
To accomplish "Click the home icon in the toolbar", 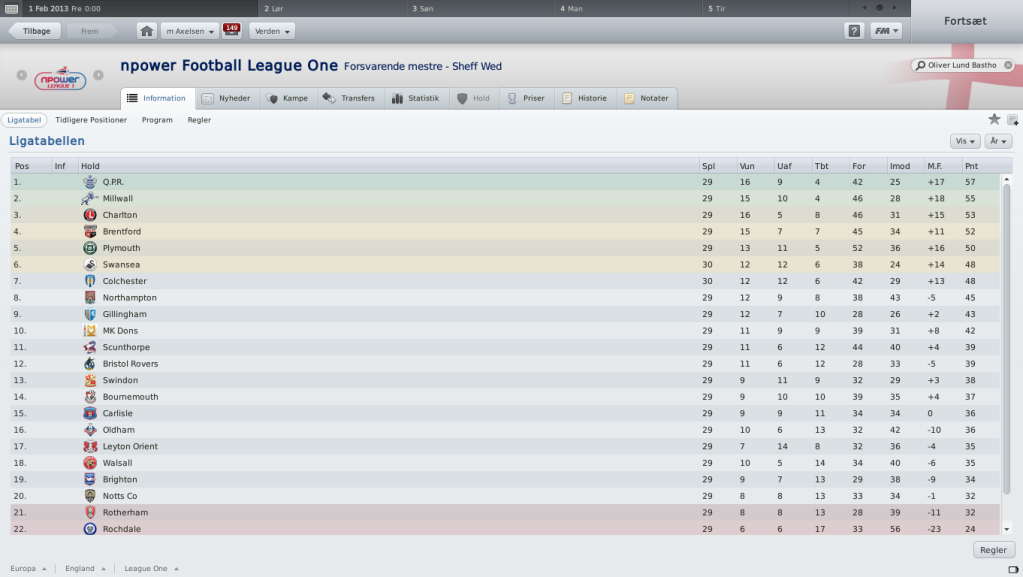I will [x=146, y=31].
